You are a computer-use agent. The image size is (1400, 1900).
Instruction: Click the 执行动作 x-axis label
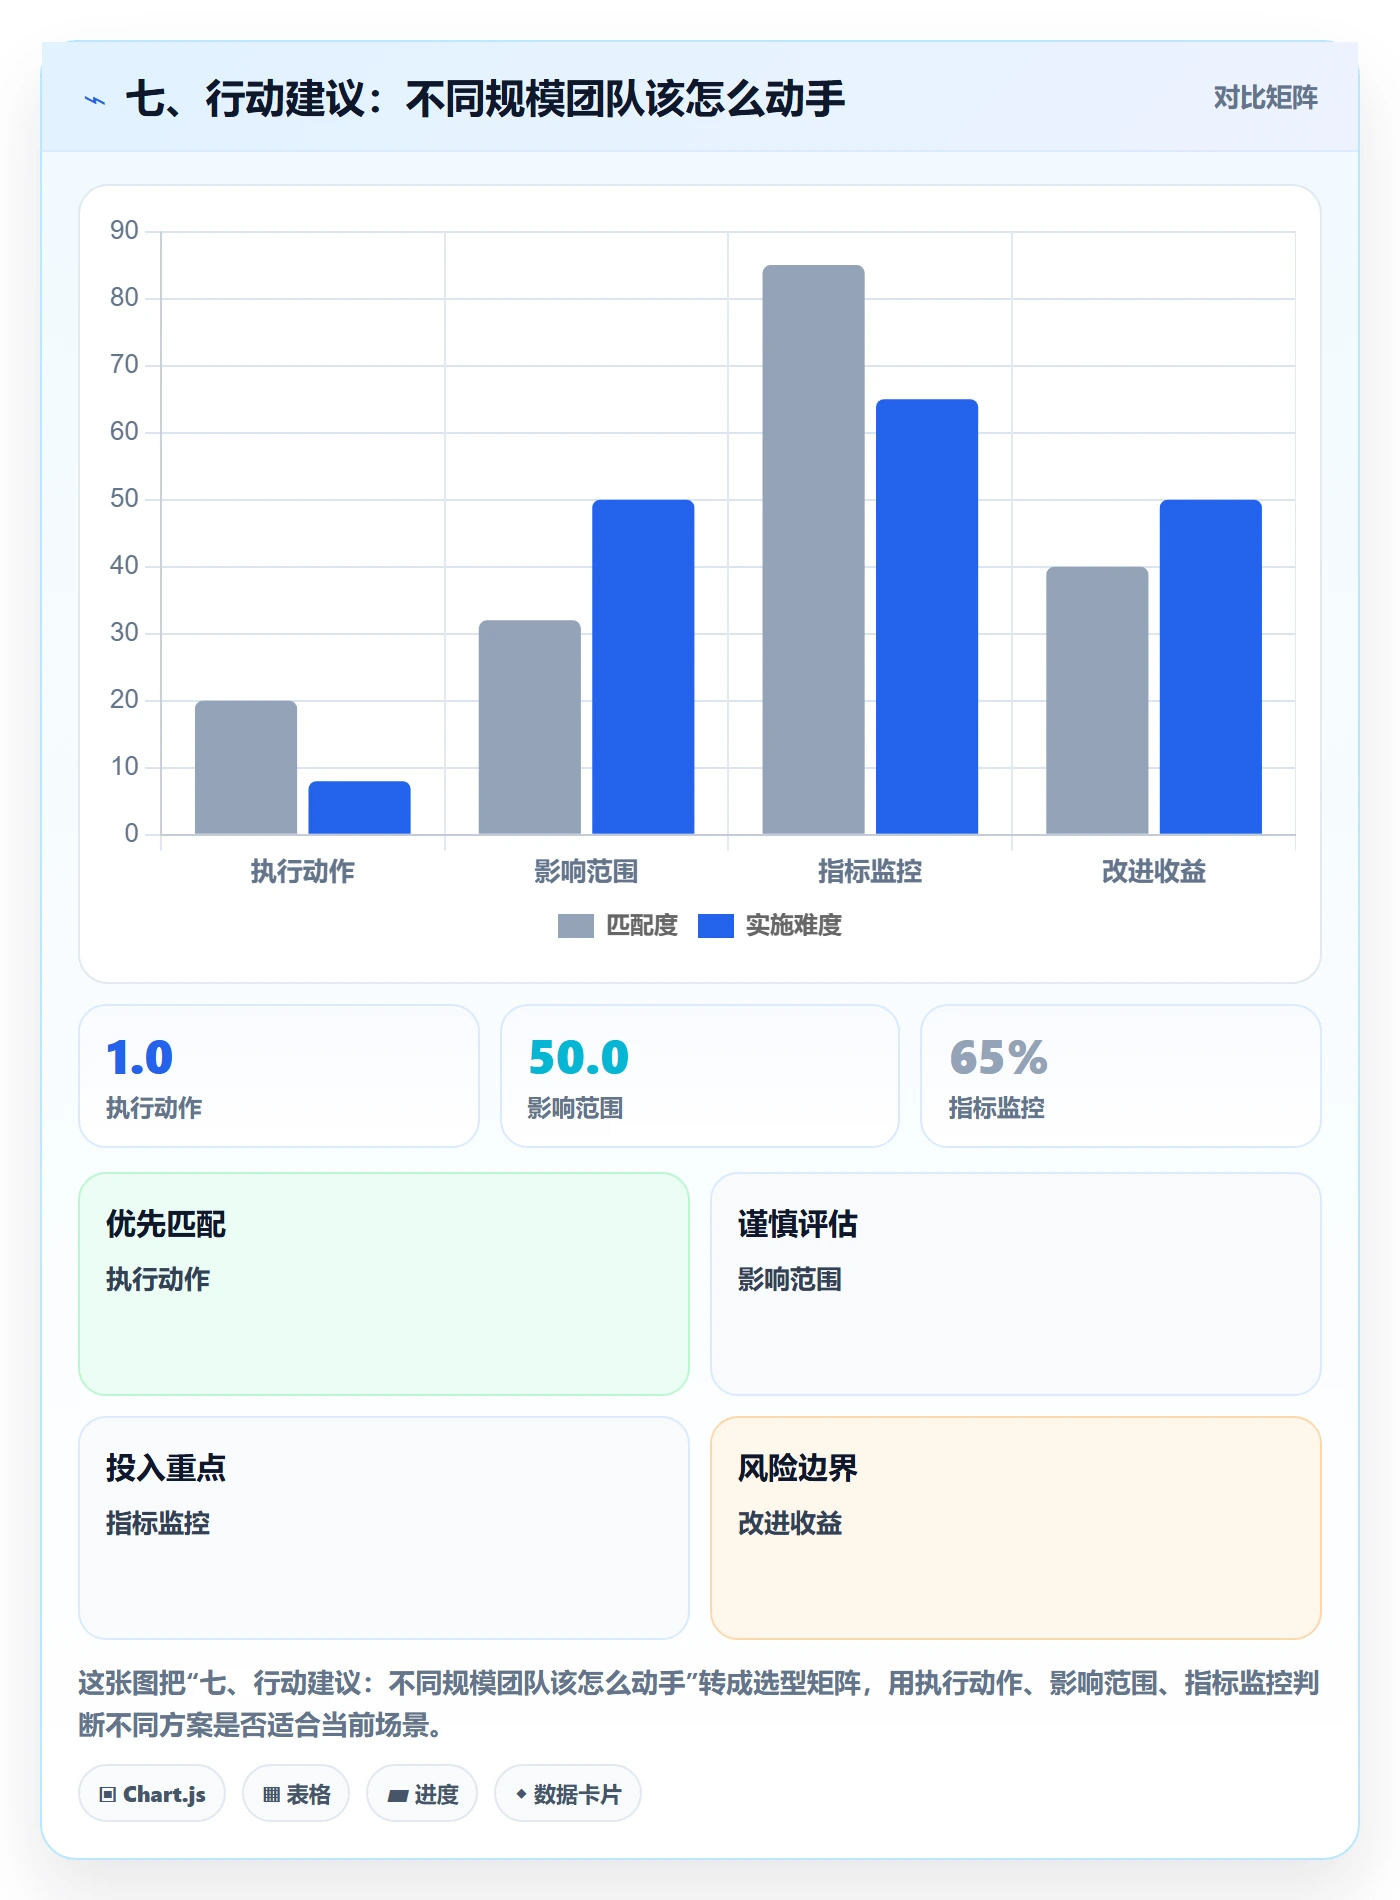pos(302,872)
